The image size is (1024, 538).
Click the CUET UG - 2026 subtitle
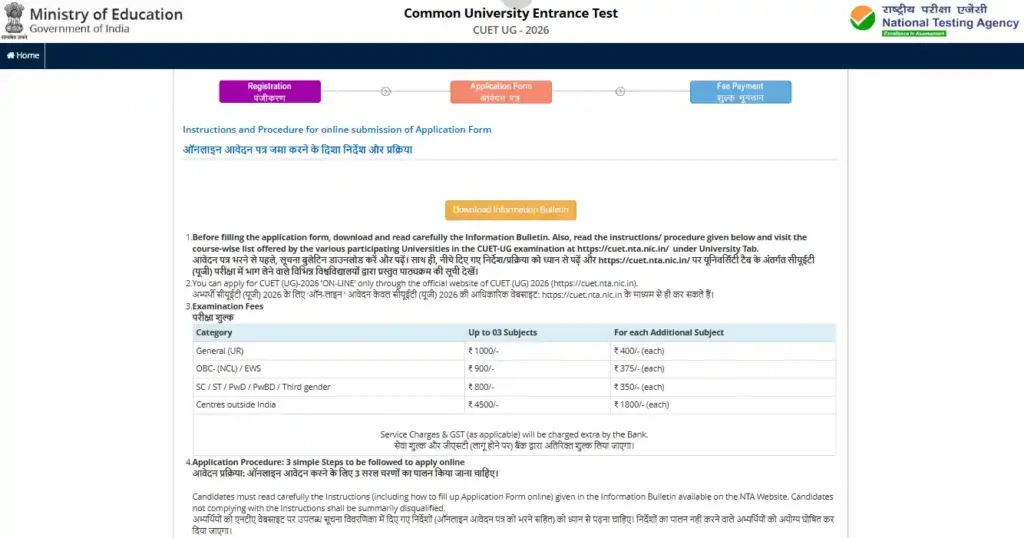pyautogui.click(x=510, y=30)
